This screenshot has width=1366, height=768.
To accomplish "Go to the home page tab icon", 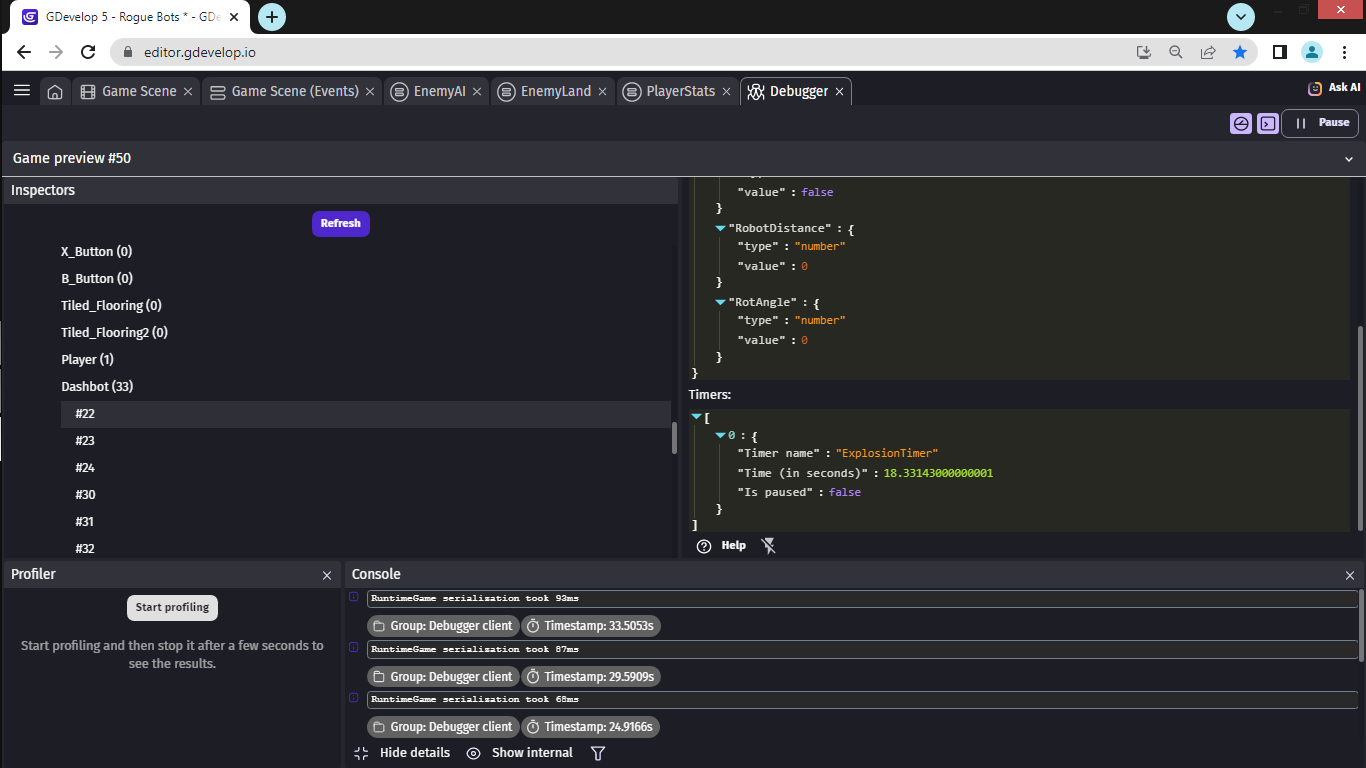I will [55, 92].
